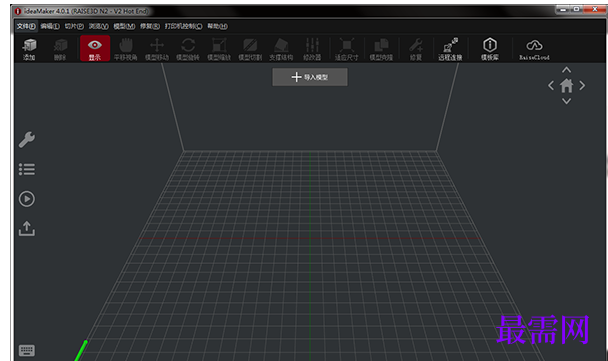Screen dimensions: 608x361
Task: Click the wrench icon in left sidebar
Action: coord(27,140)
